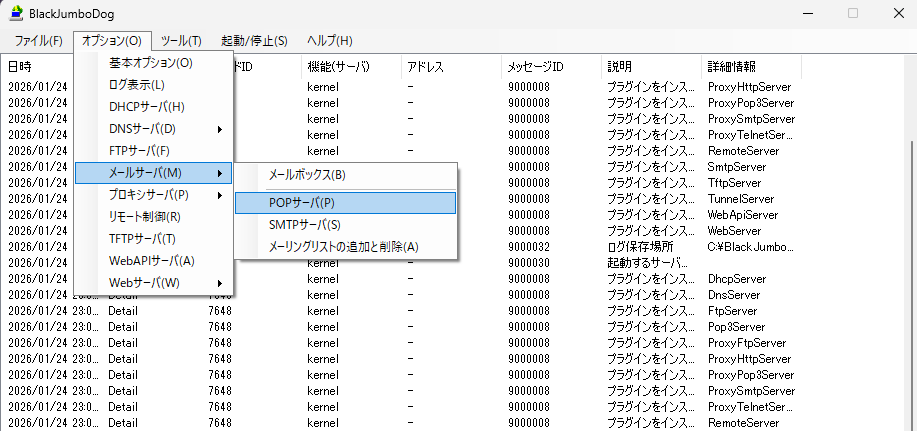This screenshot has width=917, height=431.
Task: Open the ファイル(F) menu
Action: point(39,41)
